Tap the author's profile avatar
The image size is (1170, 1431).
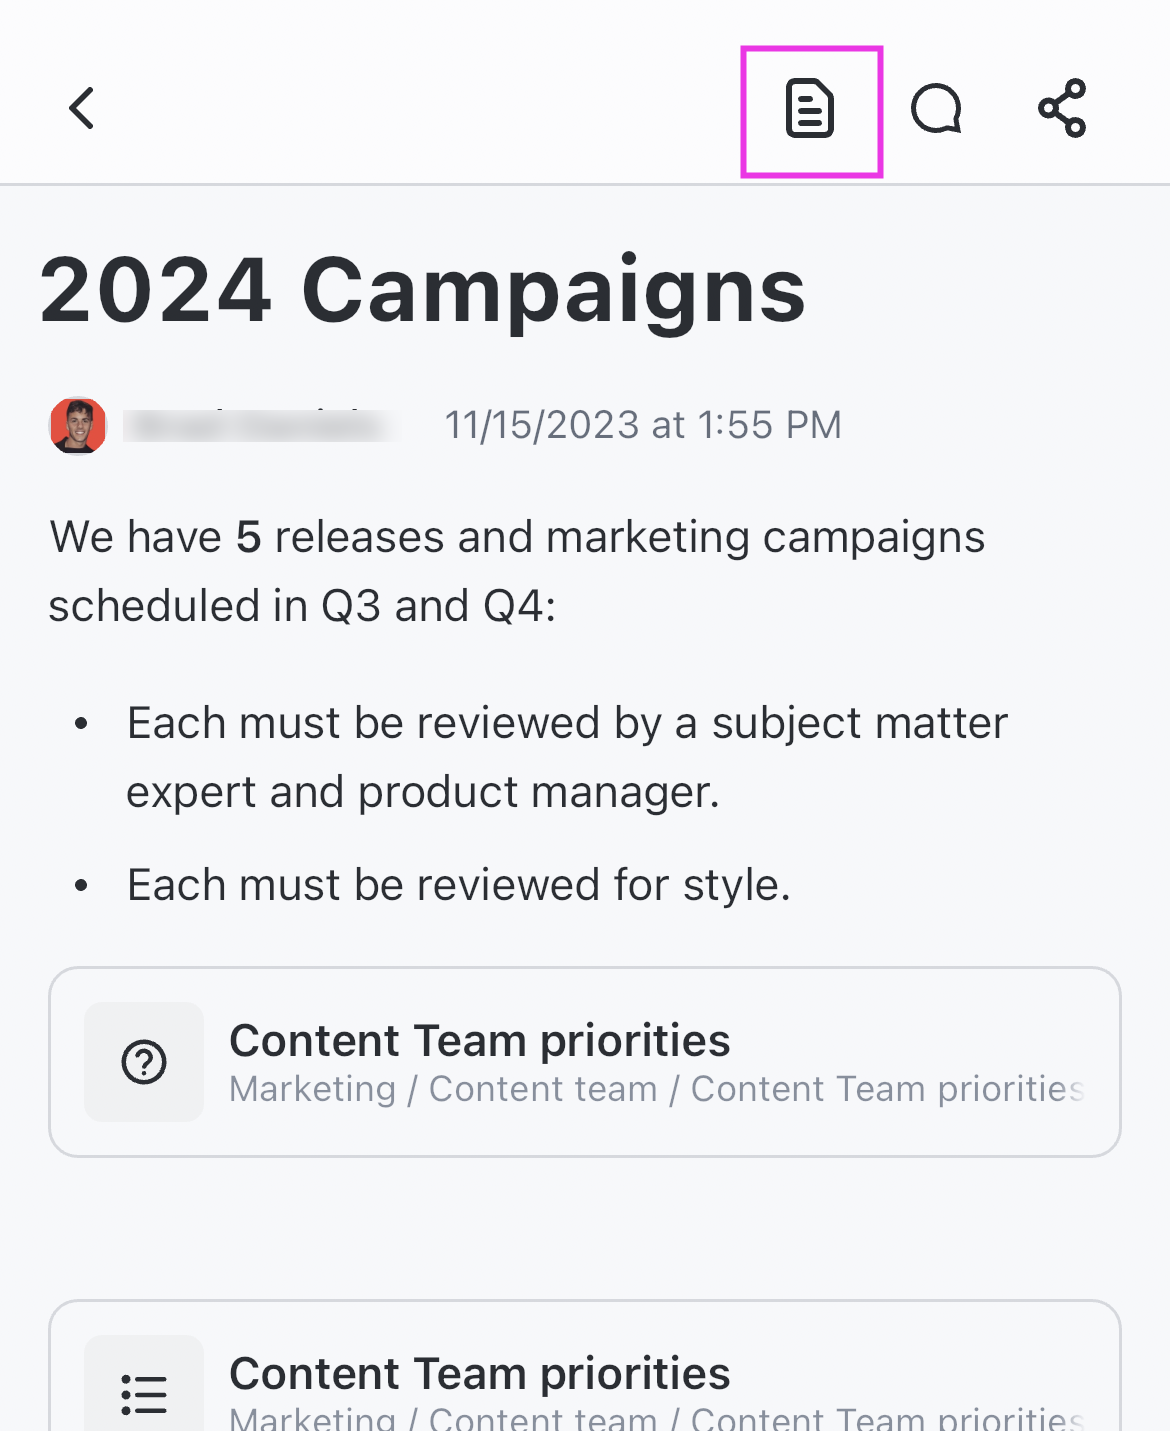coord(78,426)
